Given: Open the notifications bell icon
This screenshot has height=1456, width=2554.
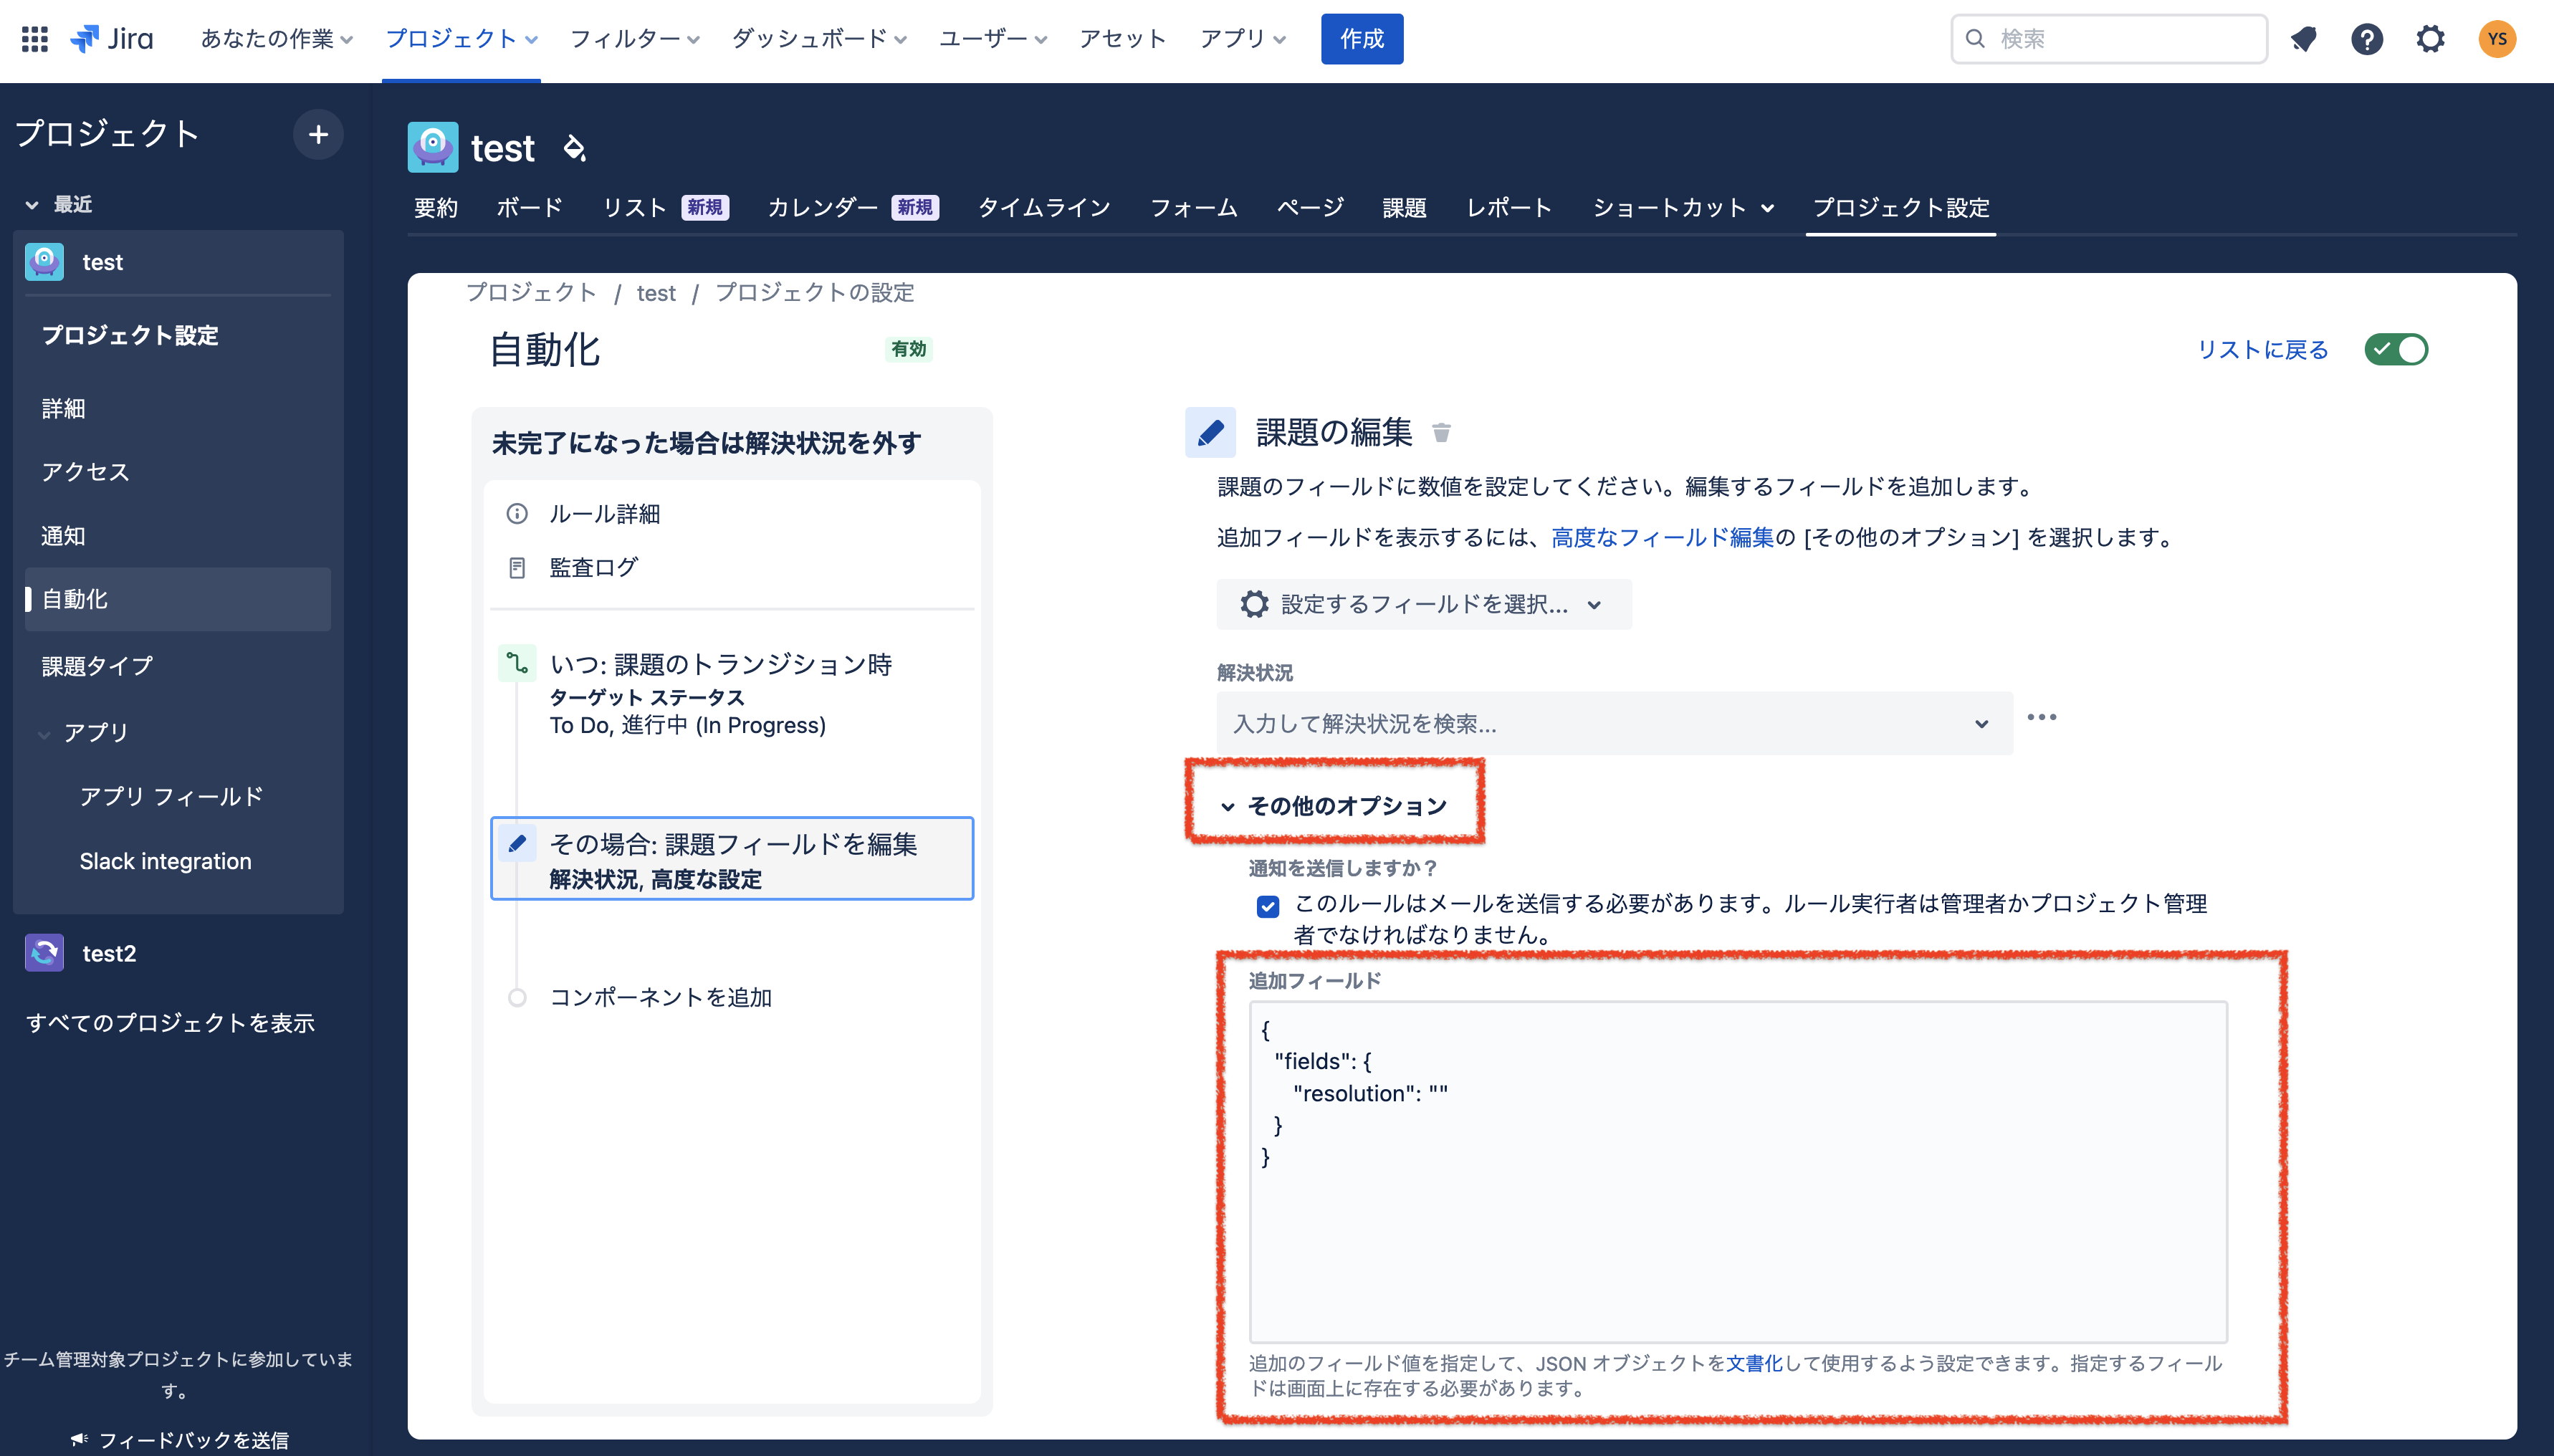Looking at the screenshot, I should pos(2303,39).
